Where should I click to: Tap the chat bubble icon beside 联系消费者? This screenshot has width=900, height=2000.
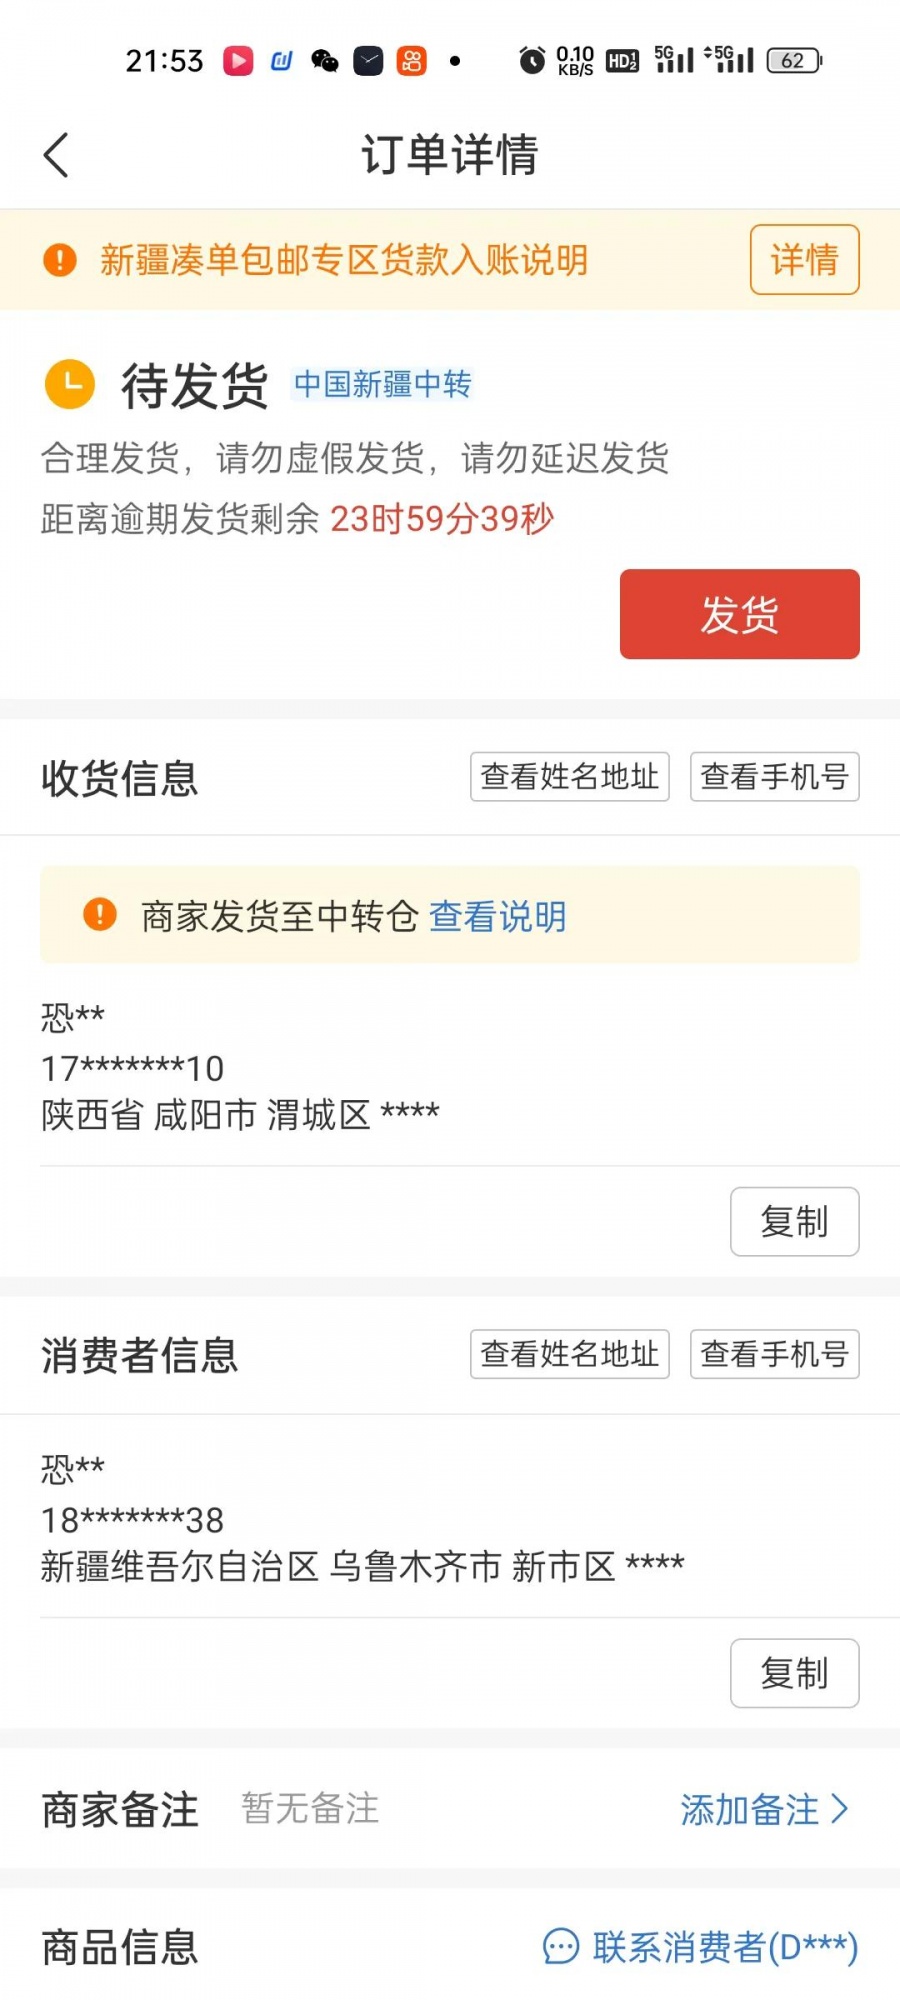(561, 1946)
